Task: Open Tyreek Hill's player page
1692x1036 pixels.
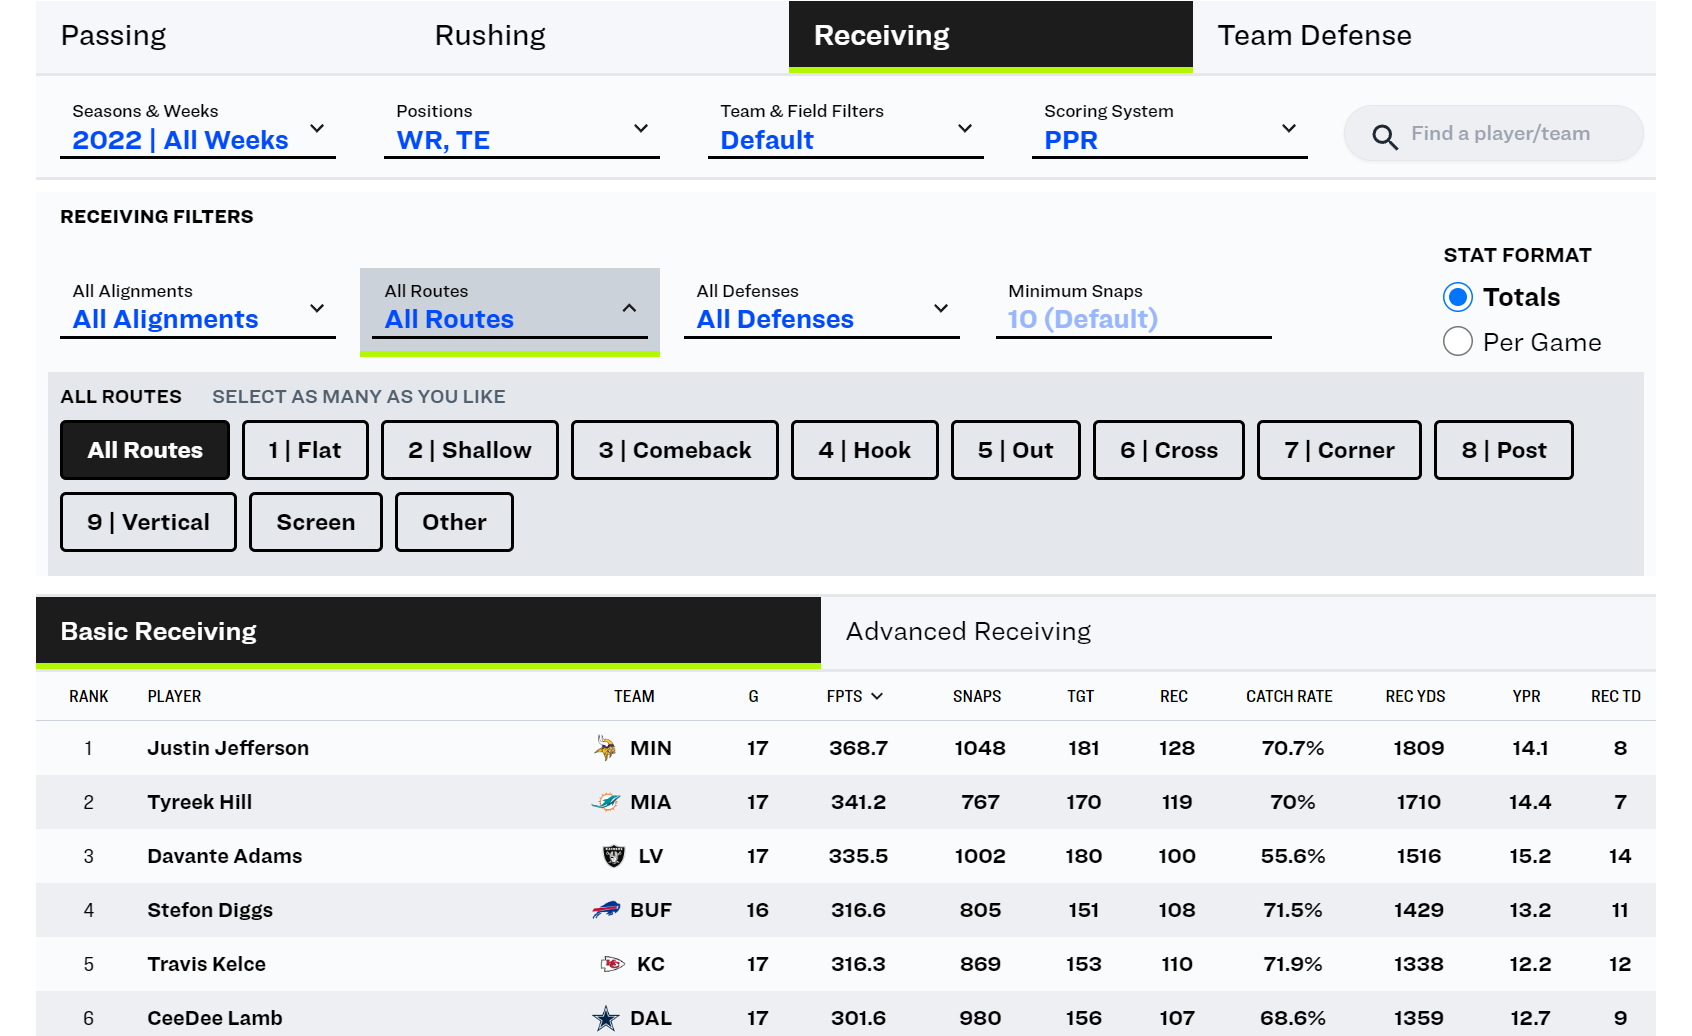Action: (199, 802)
